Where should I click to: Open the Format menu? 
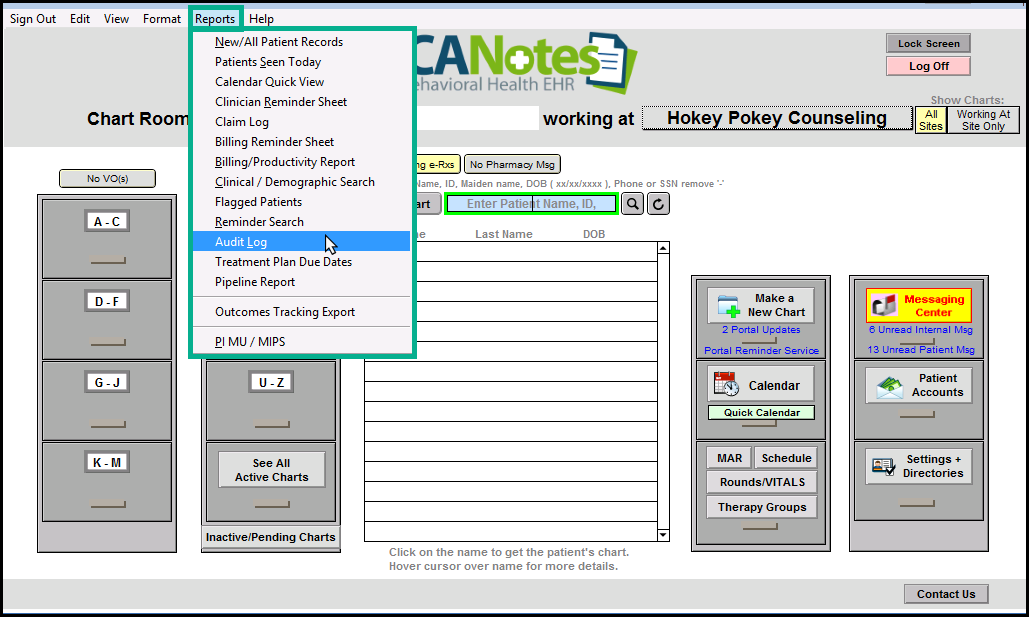[162, 19]
